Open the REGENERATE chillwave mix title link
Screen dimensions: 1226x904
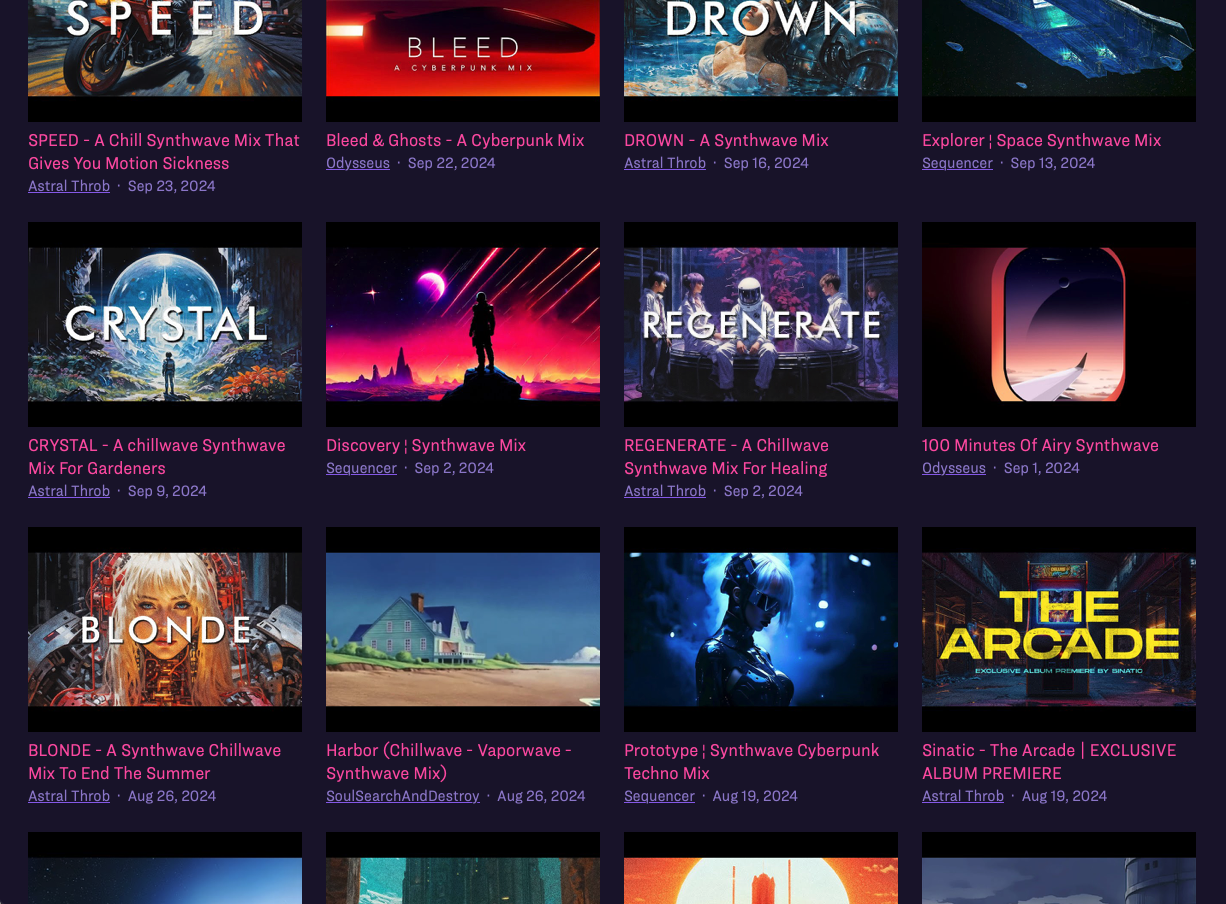[x=726, y=457]
